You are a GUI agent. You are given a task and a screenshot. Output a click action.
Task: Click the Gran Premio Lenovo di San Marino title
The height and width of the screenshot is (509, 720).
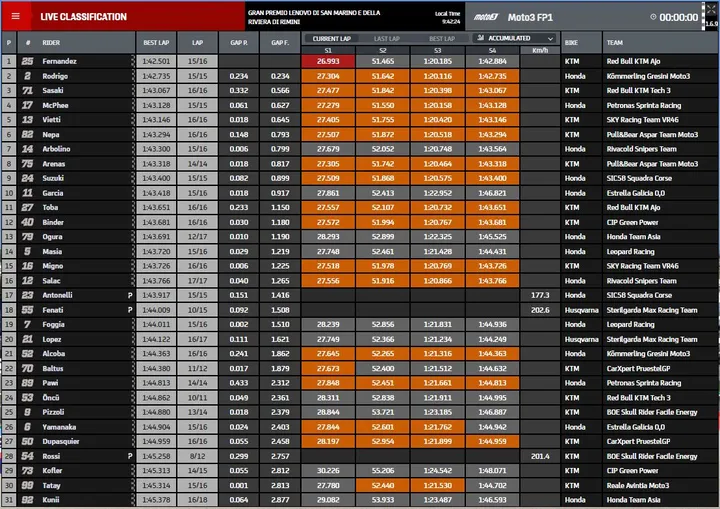(314, 17)
